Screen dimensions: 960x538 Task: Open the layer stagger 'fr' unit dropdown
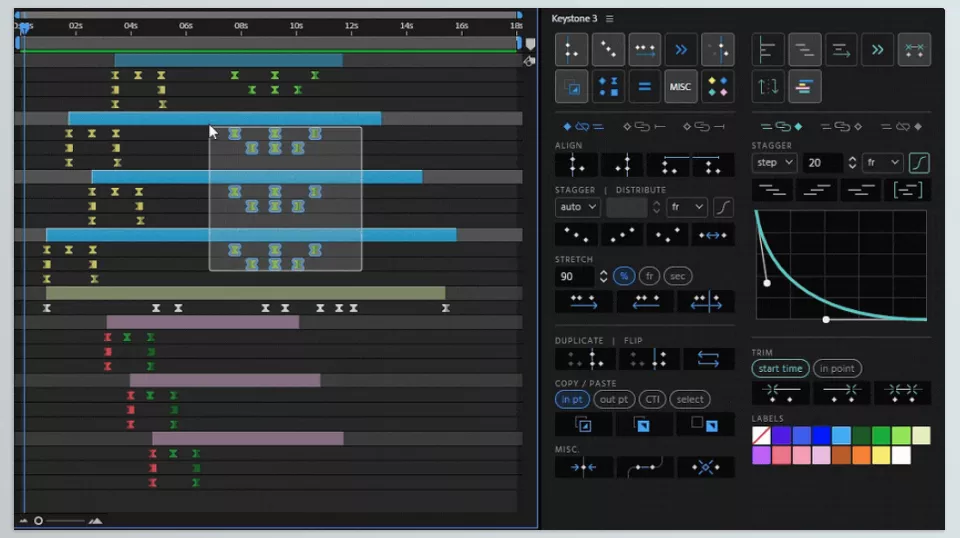click(x=882, y=163)
